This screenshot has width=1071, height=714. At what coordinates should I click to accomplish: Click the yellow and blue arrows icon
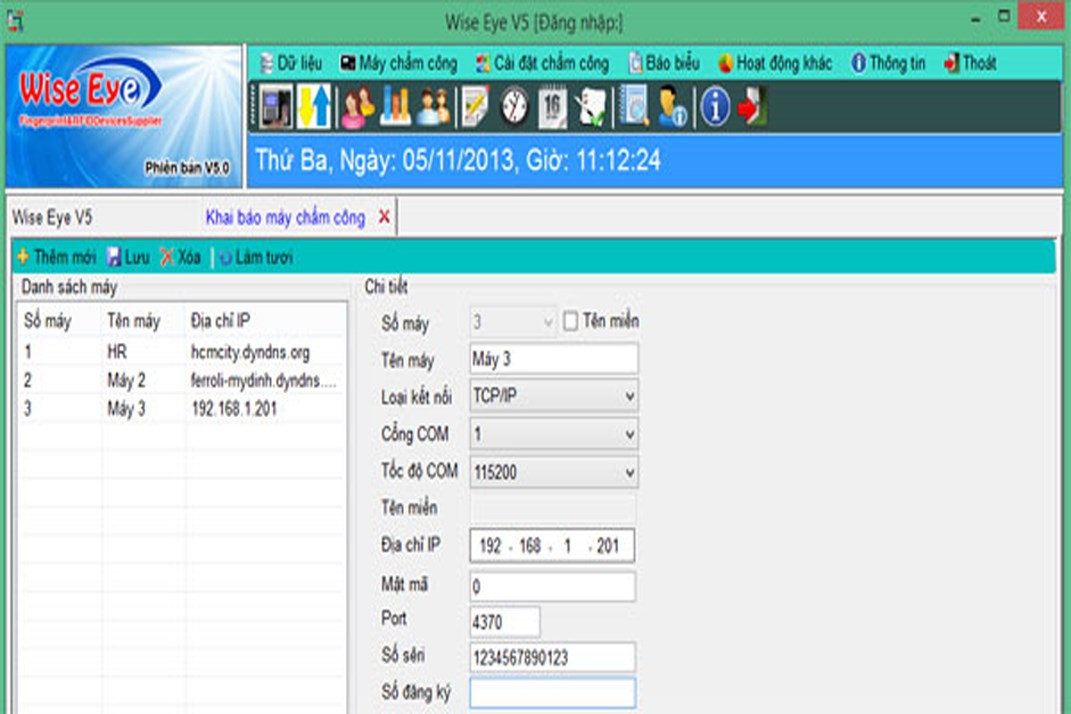(x=314, y=107)
